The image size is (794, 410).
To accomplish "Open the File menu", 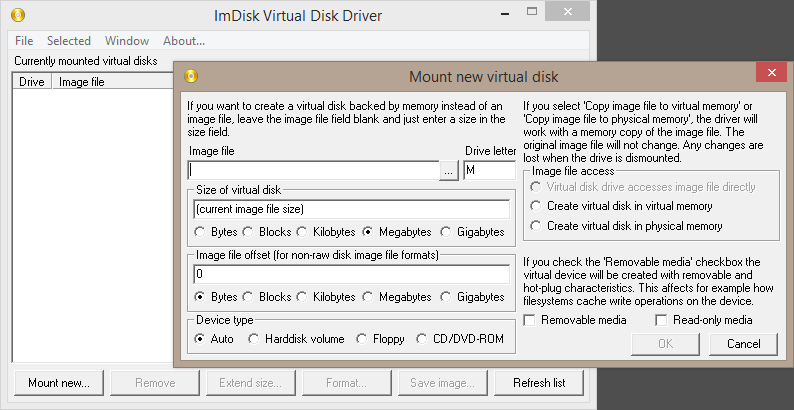I will (24, 41).
